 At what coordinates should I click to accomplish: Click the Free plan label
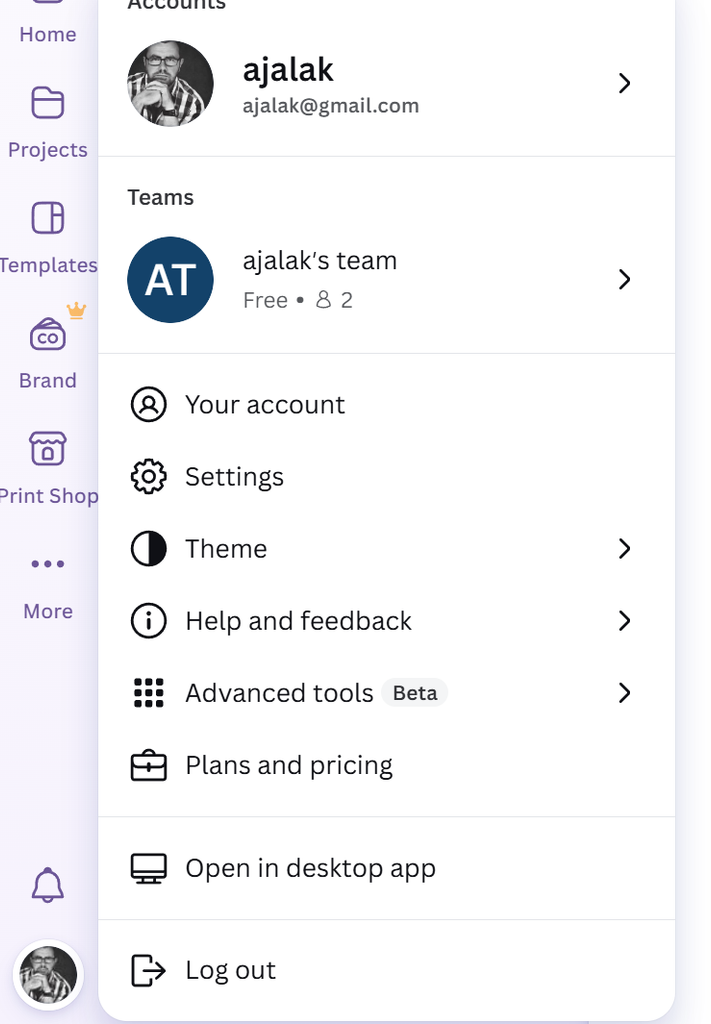point(265,300)
